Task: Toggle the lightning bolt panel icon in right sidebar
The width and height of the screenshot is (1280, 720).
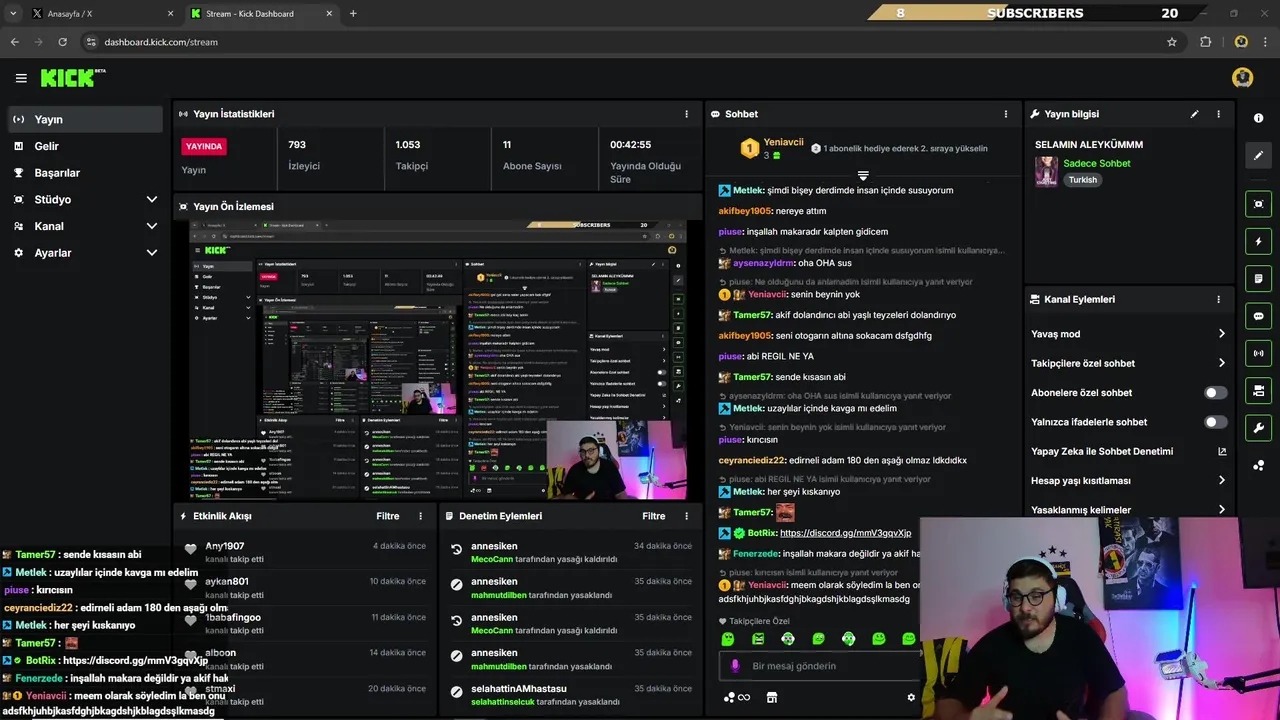Action: pos(1258,241)
